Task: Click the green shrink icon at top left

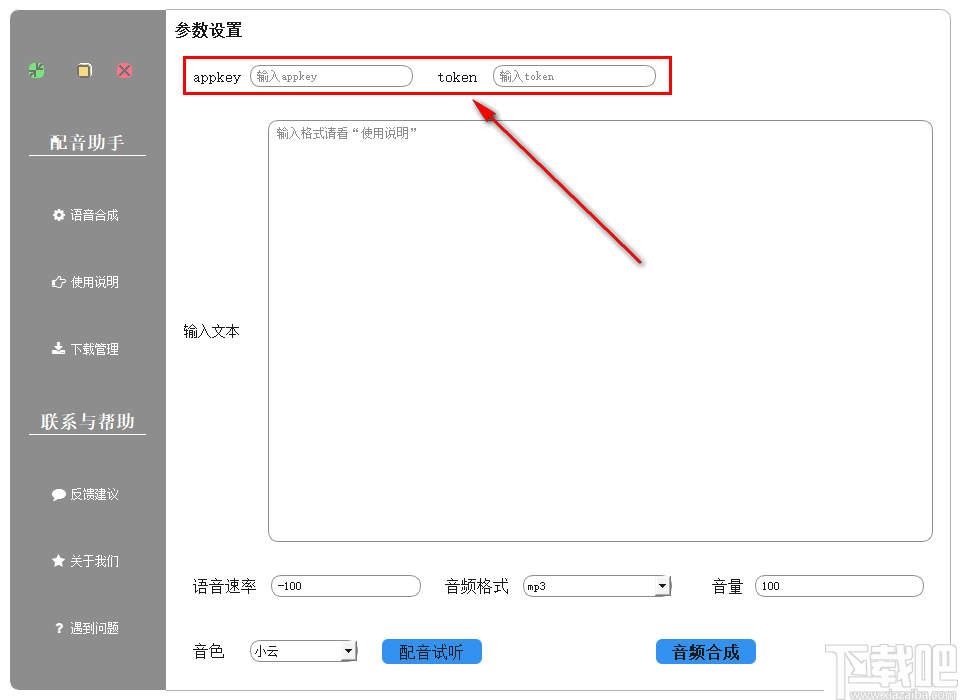Action: [36, 70]
